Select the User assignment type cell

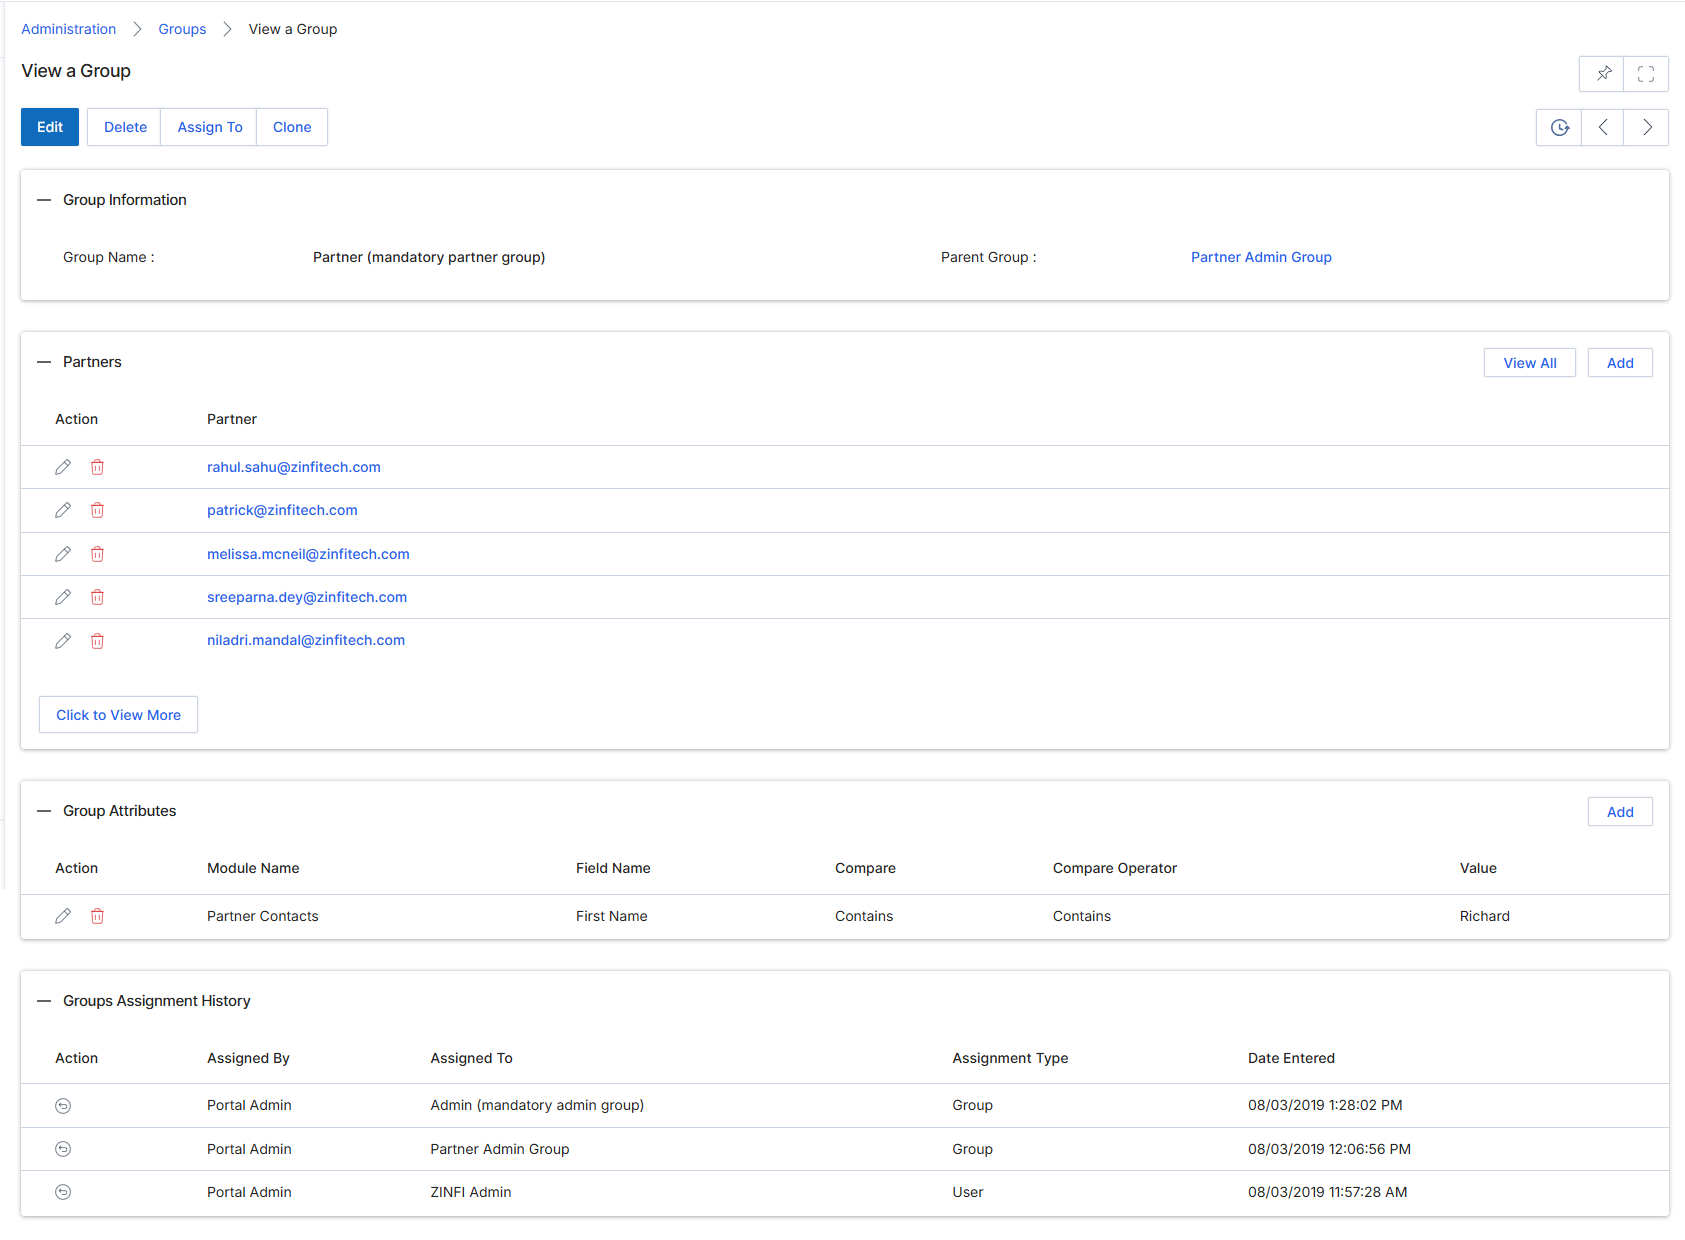pyautogui.click(x=968, y=1192)
